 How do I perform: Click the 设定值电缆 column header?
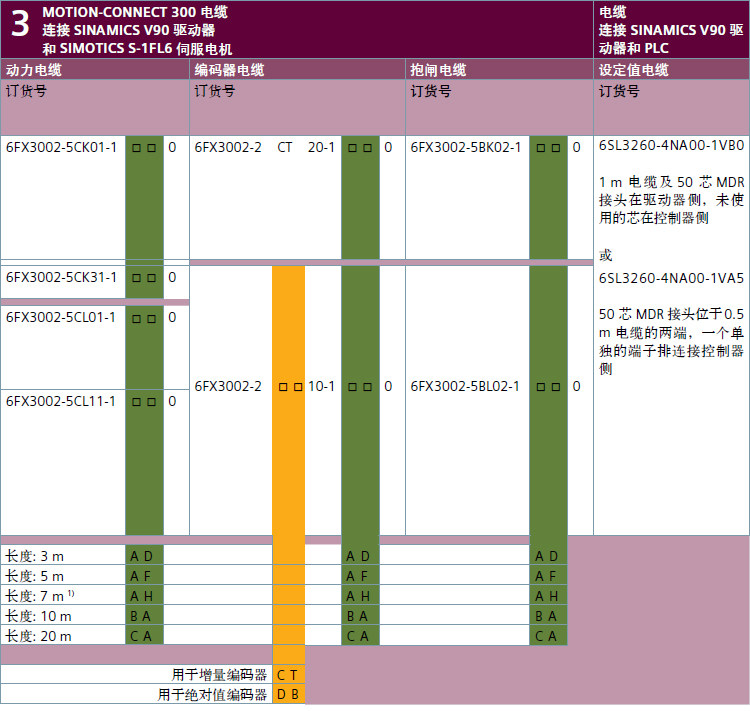coord(634,70)
